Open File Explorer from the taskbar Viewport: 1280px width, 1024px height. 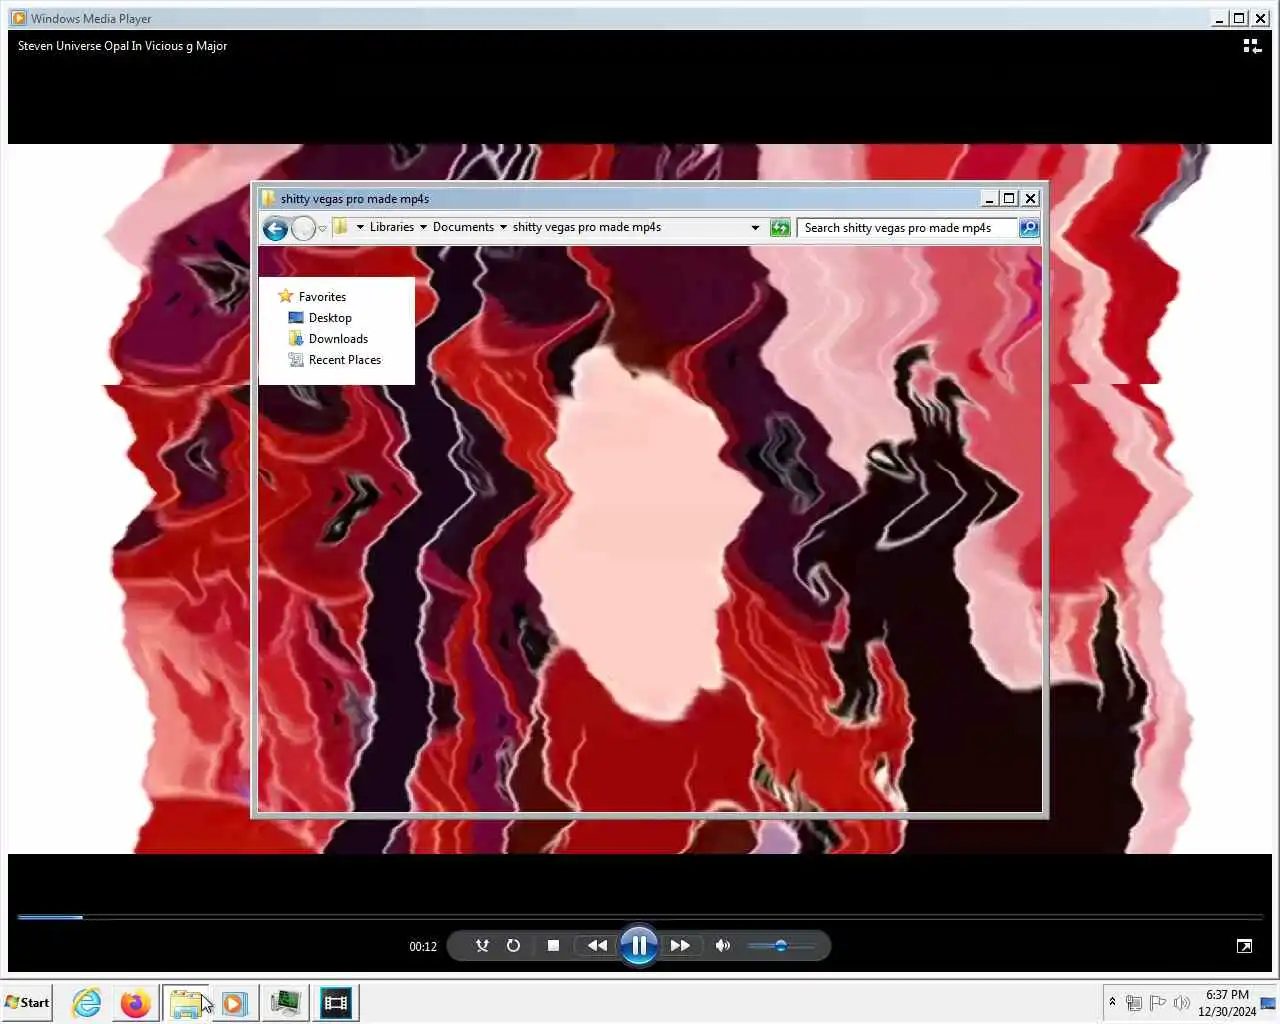[186, 1002]
